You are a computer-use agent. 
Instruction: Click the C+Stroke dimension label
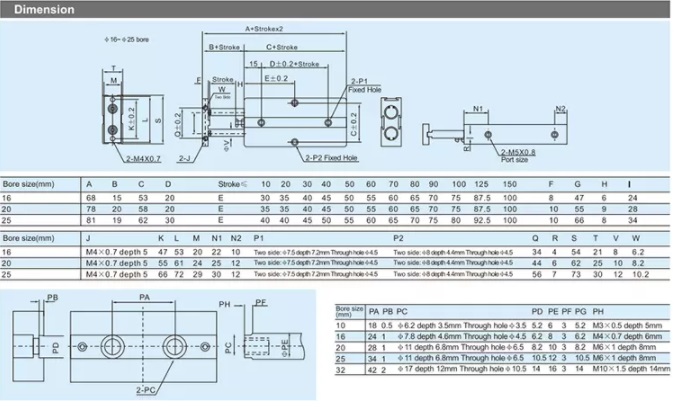pyautogui.click(x=282, y=47)
